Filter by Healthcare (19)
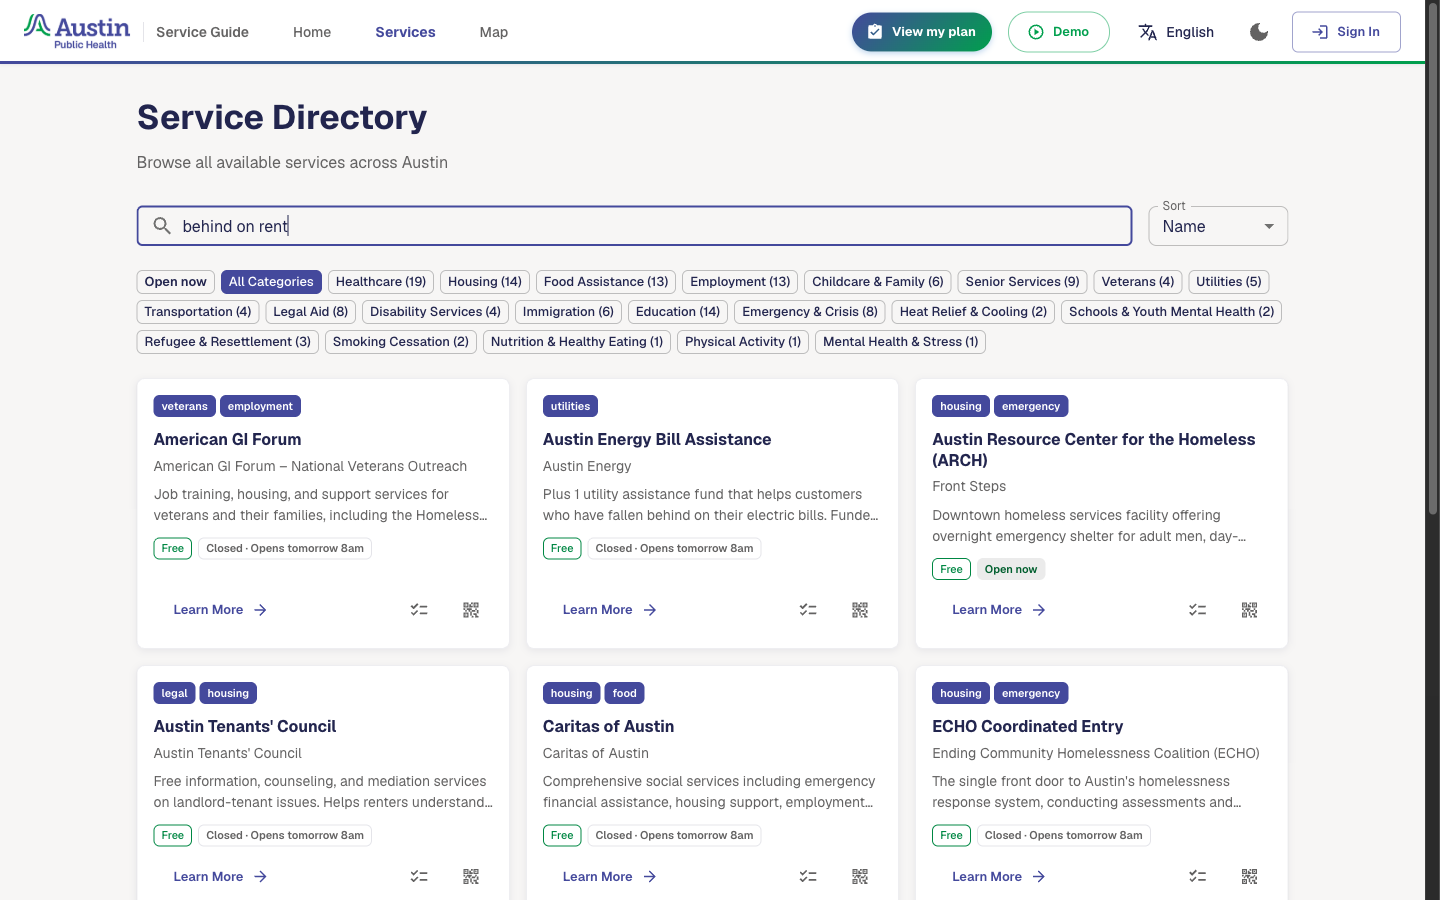The image size is (1440, 900). click(x=381, y=282)
